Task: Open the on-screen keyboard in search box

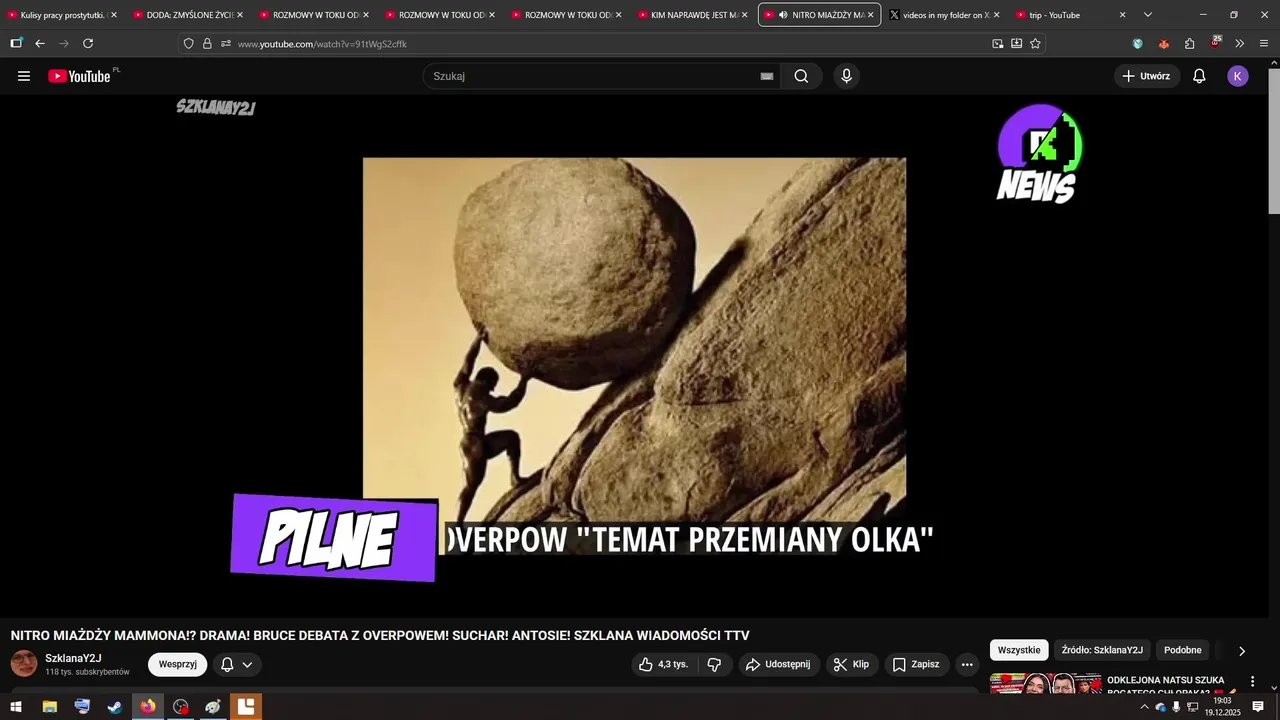Action: tap(767, 76)
